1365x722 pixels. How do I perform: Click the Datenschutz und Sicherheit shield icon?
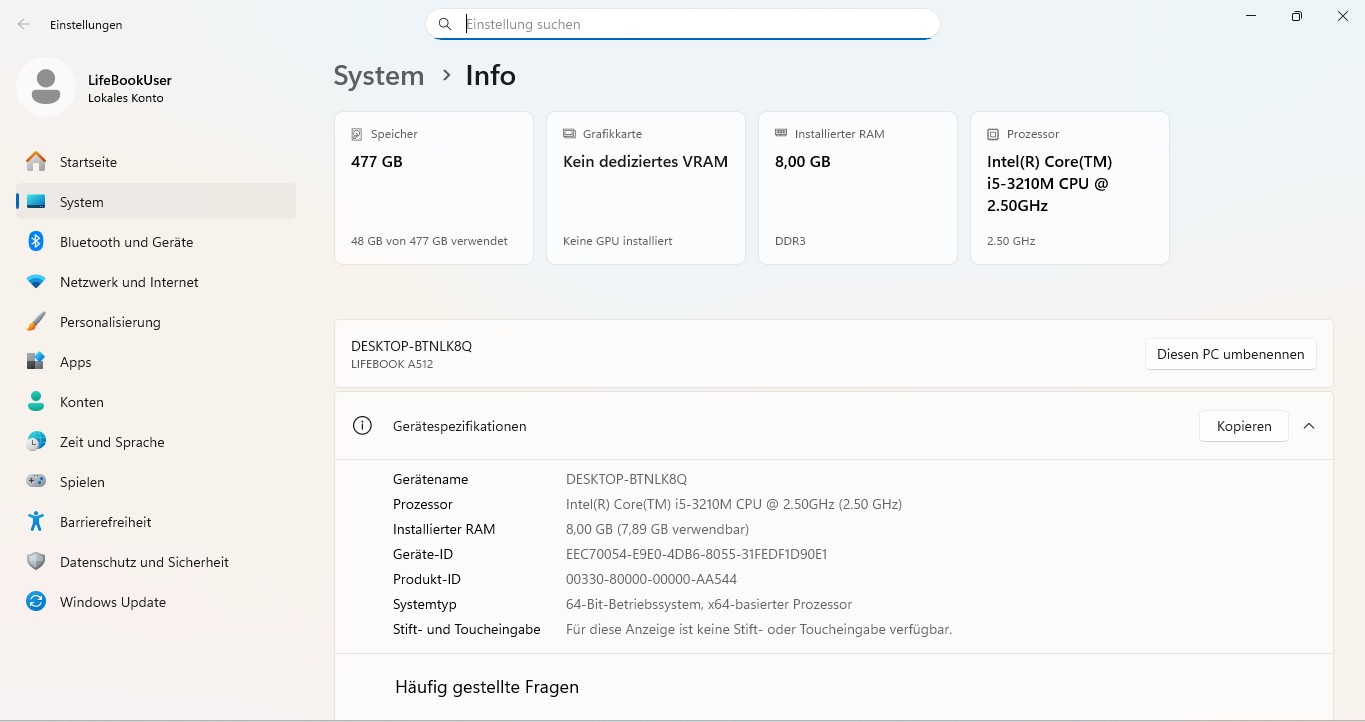click(x=36, y=562)
